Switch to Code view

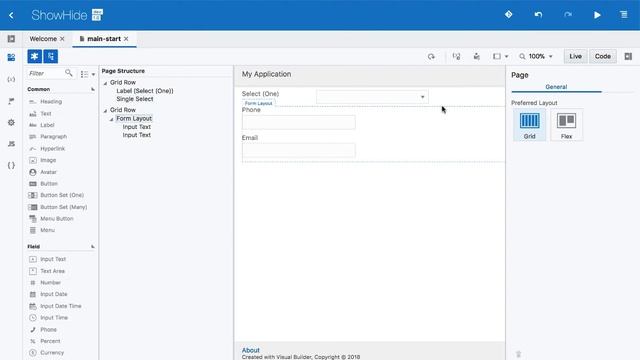point(603,56)
